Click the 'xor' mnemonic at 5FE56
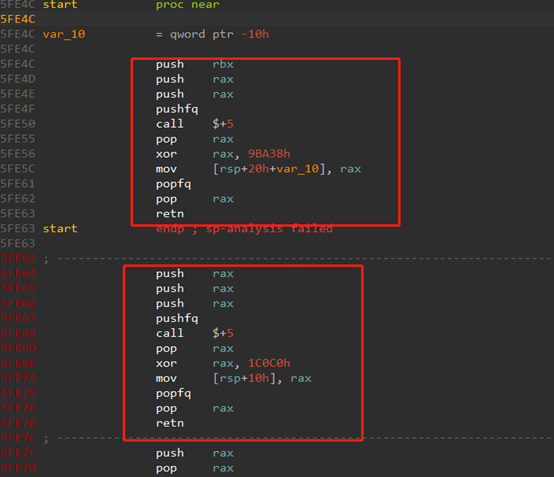Image resolution: width=554 pixels, height=477 pixels. [x=166, y=154]
